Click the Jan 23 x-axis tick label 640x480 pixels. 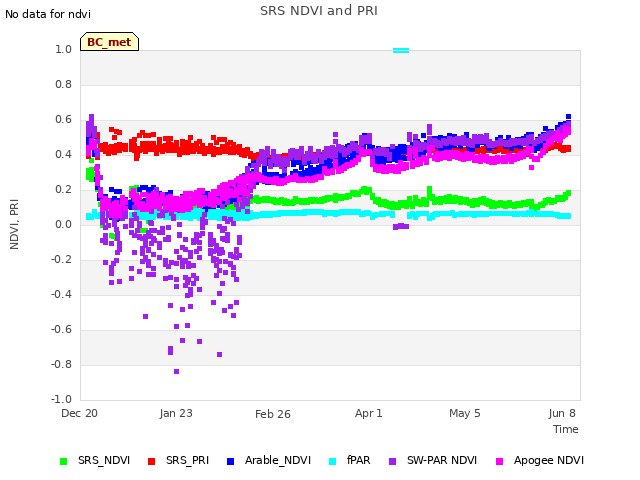(x=176, y=413)
